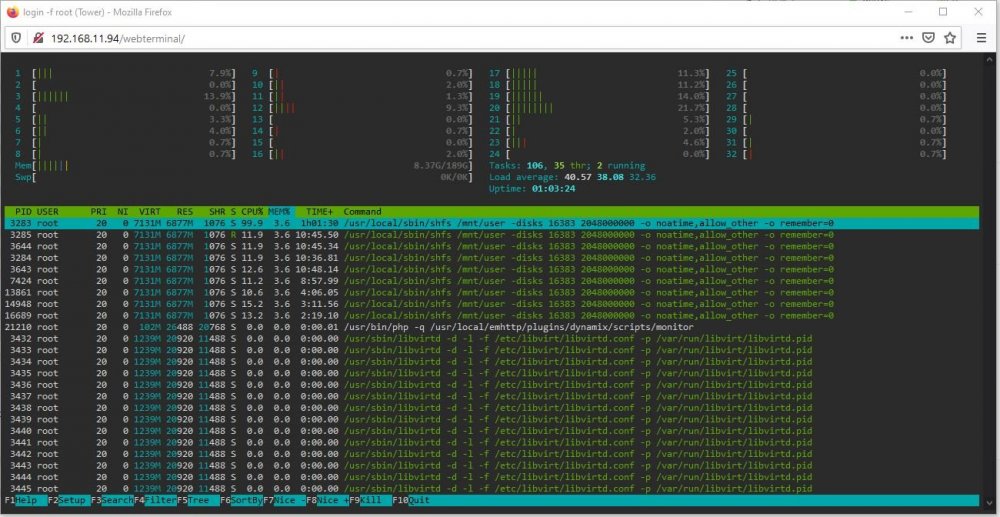This screenshot has width=1000, height=517.
Task: Click the Save to Pocket icon
Action: (x=929, y=38)
